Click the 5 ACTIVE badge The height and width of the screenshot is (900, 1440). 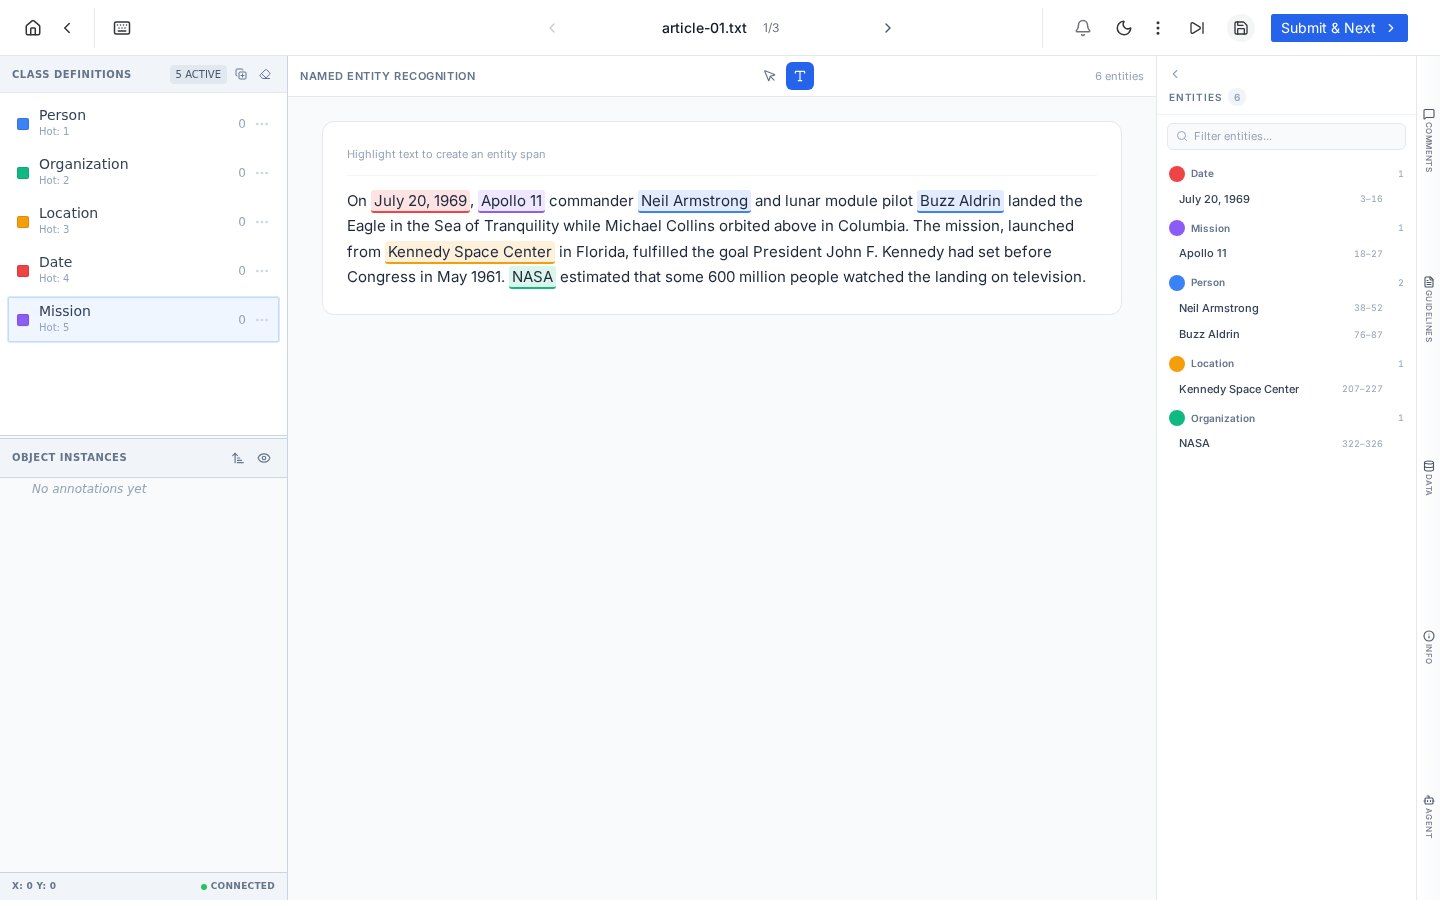198,74
